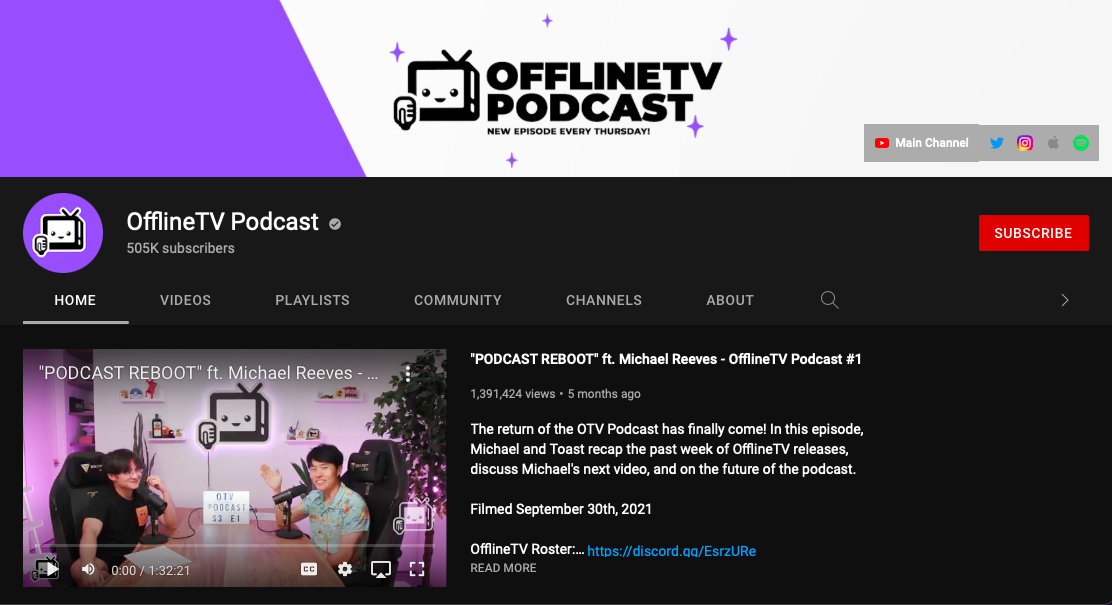This screenshot has width=1112, height=605.
Task: Click the video progress bar
Action: click(x=234, y=545)
